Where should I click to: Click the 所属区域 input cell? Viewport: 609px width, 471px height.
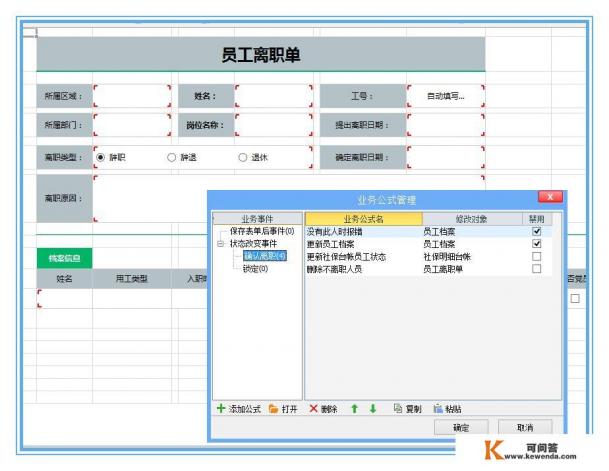click(x=132, y=96)
